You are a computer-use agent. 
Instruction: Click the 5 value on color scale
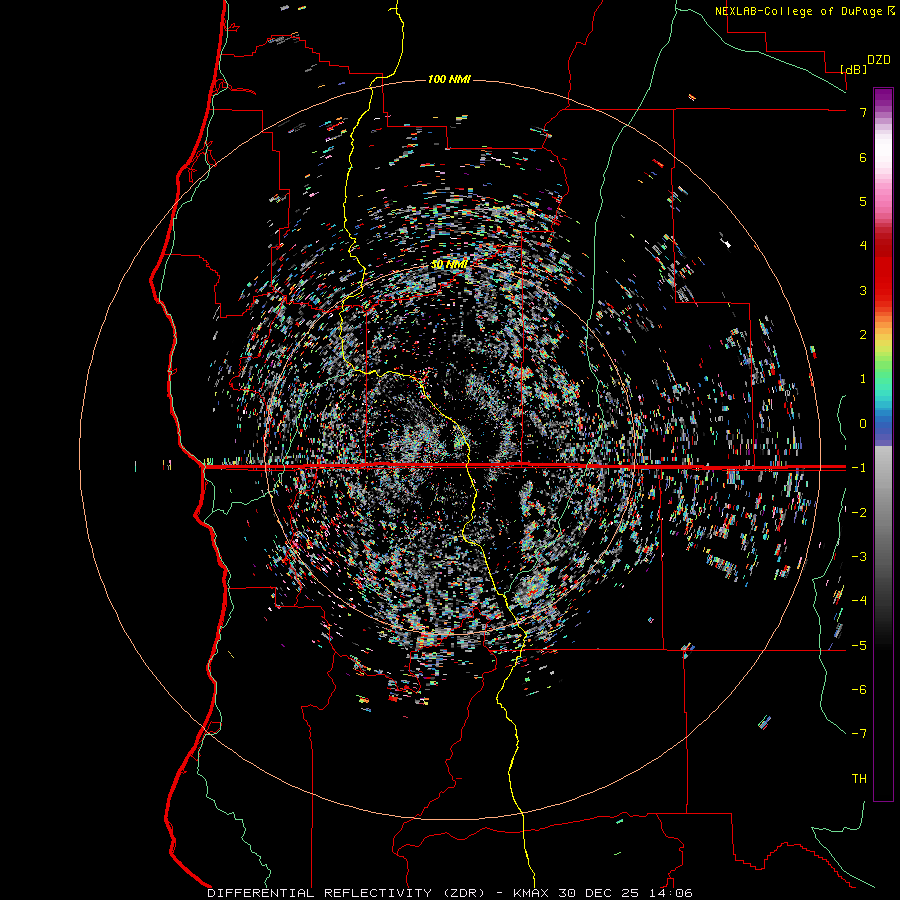[x=863, y=201]
